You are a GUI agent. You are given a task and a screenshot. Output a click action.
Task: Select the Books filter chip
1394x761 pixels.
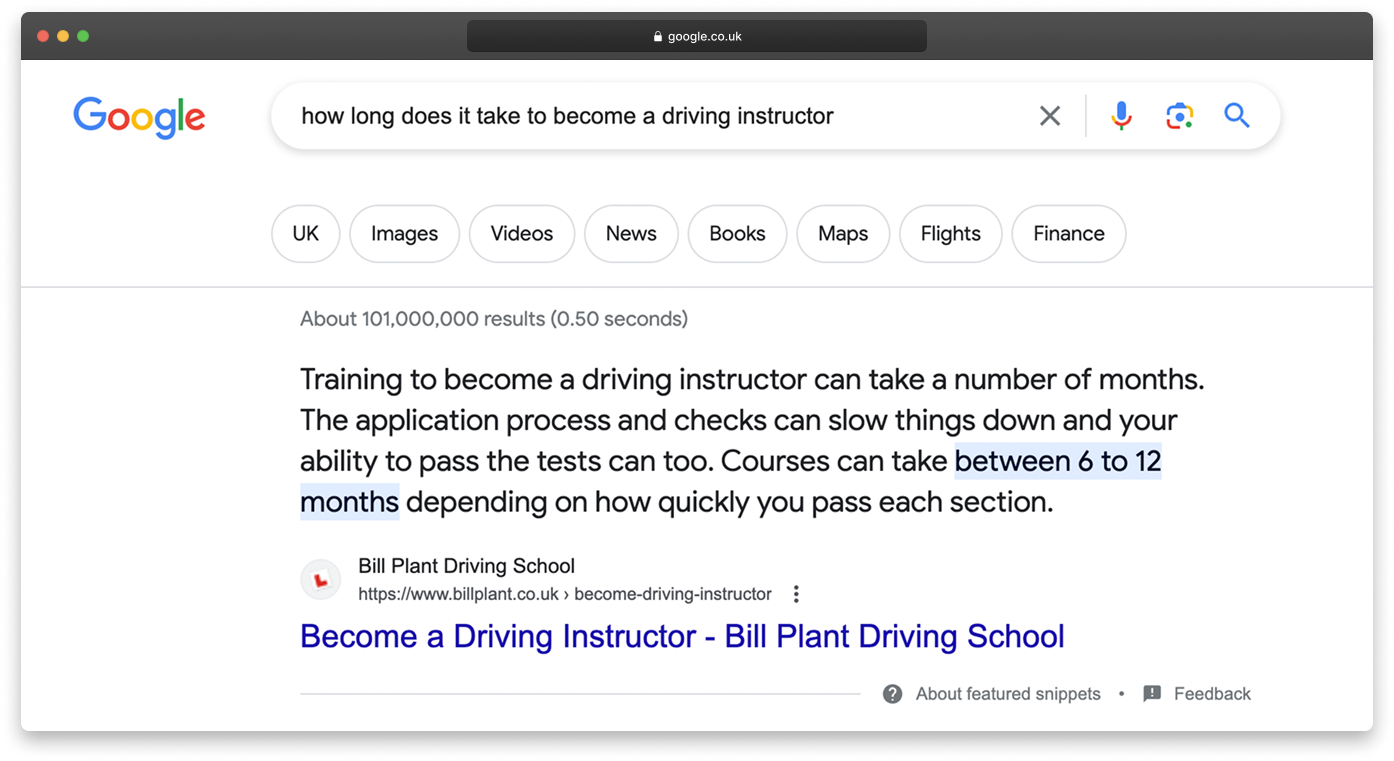tap(737, 234)
